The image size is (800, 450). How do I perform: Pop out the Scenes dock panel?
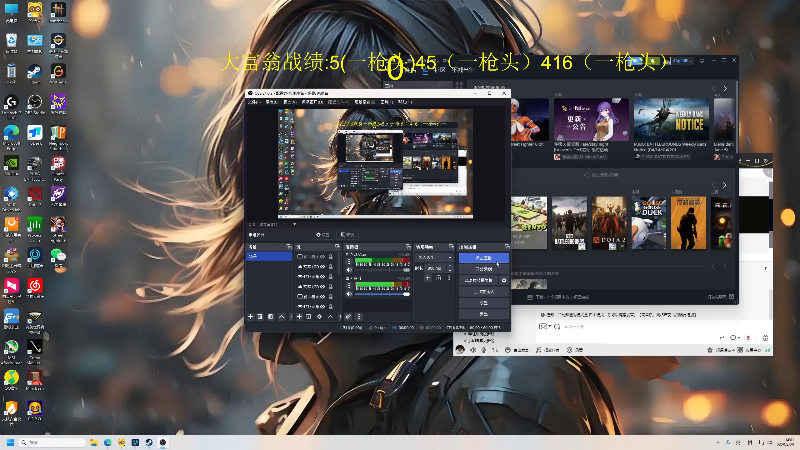[x=289, y=246]
